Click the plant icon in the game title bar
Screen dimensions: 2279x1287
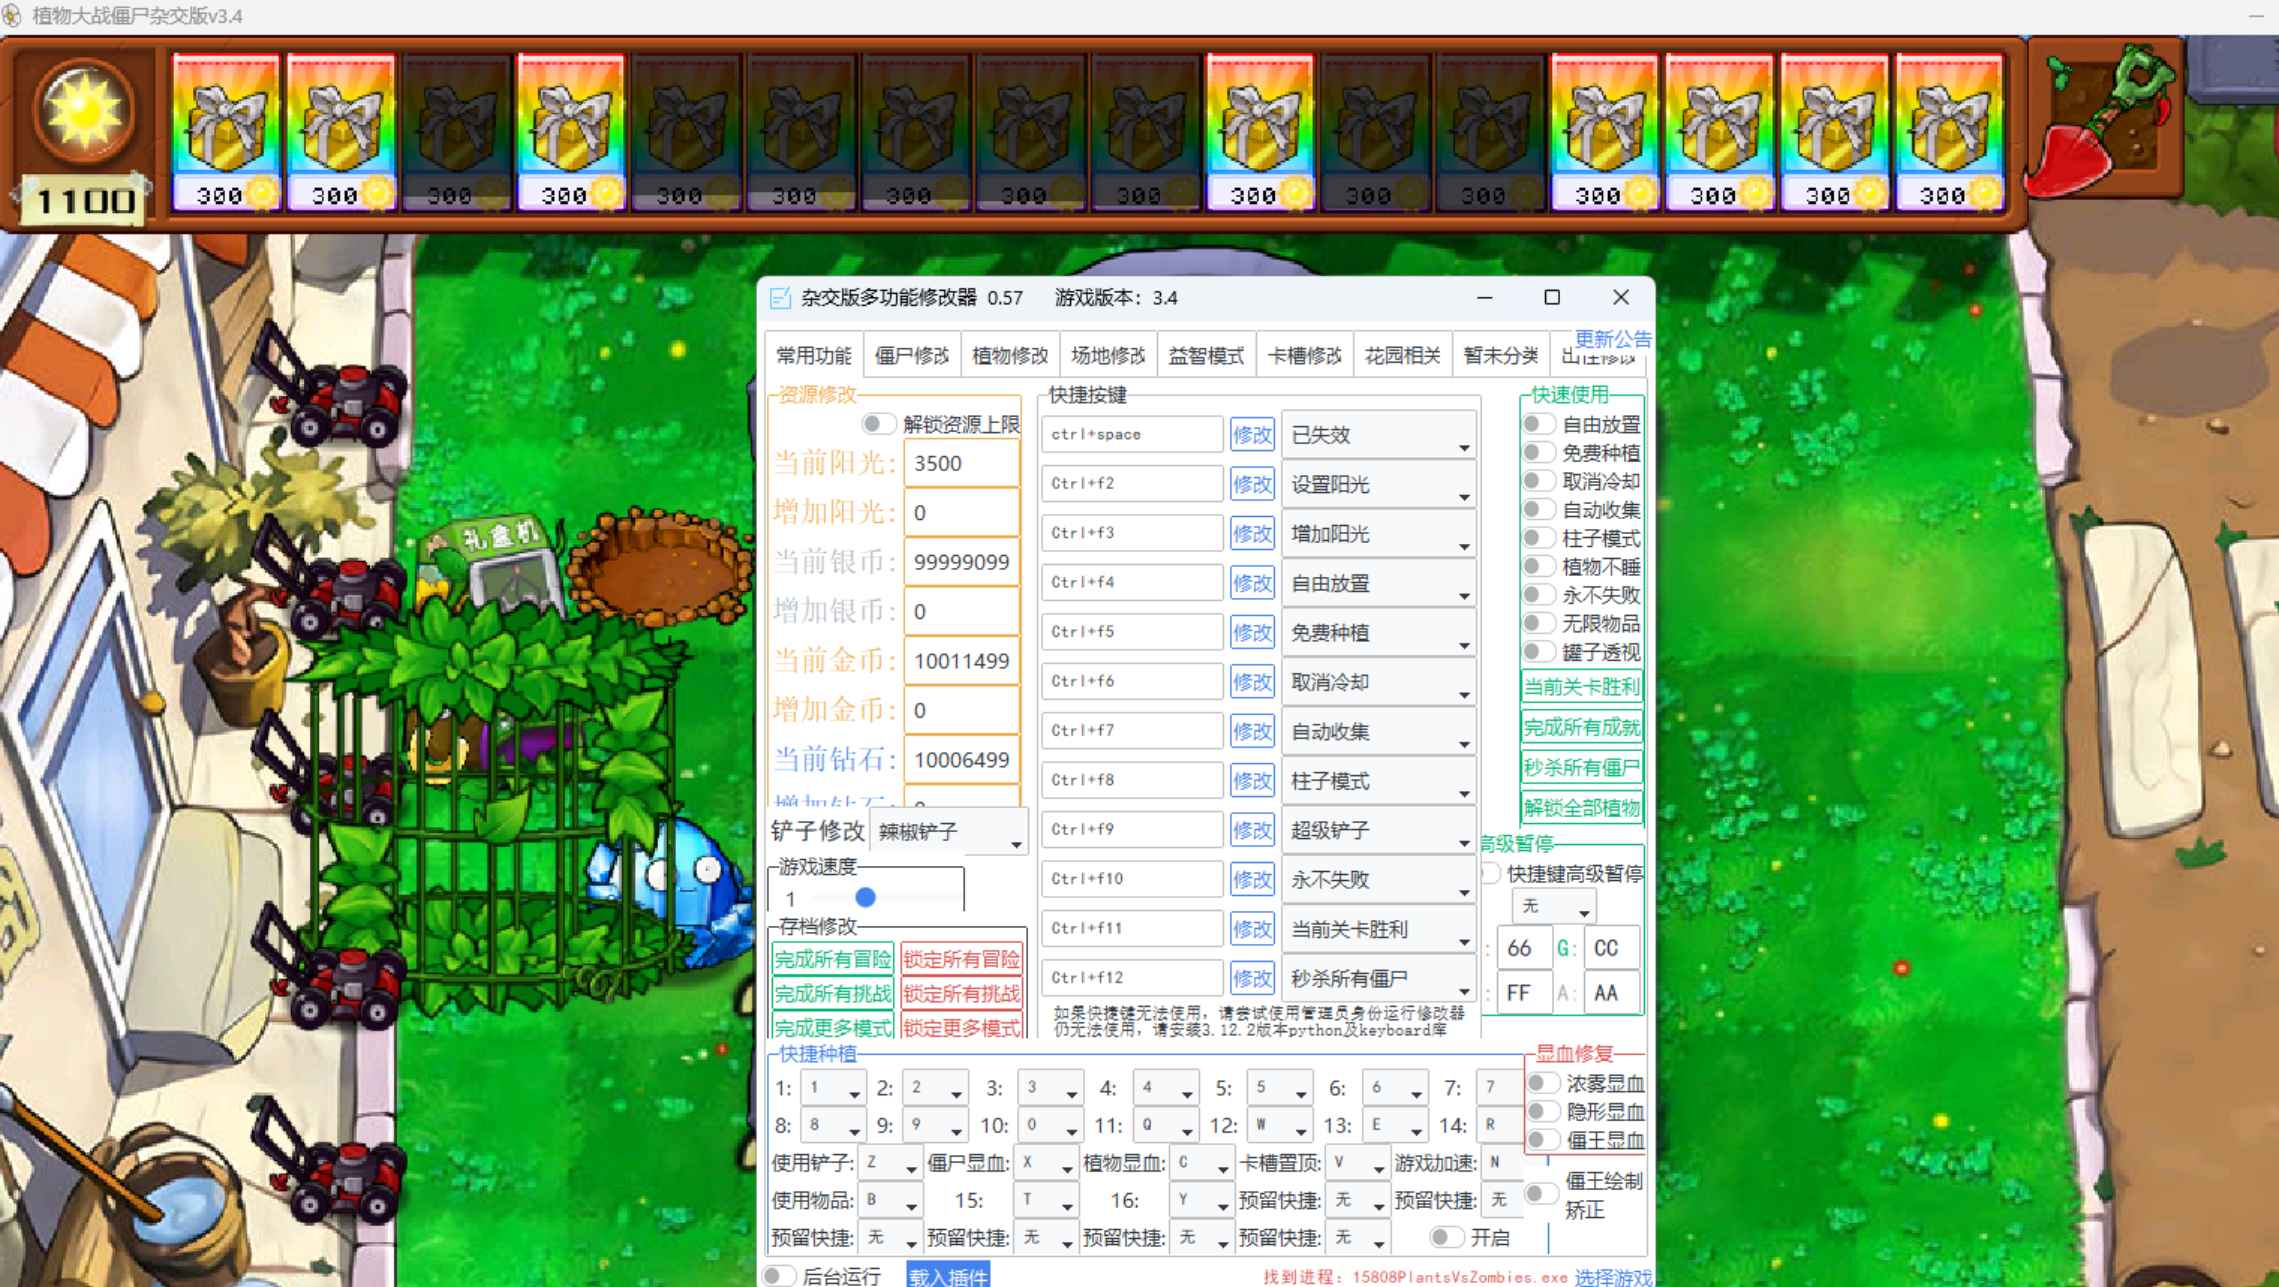pos(11,15)
